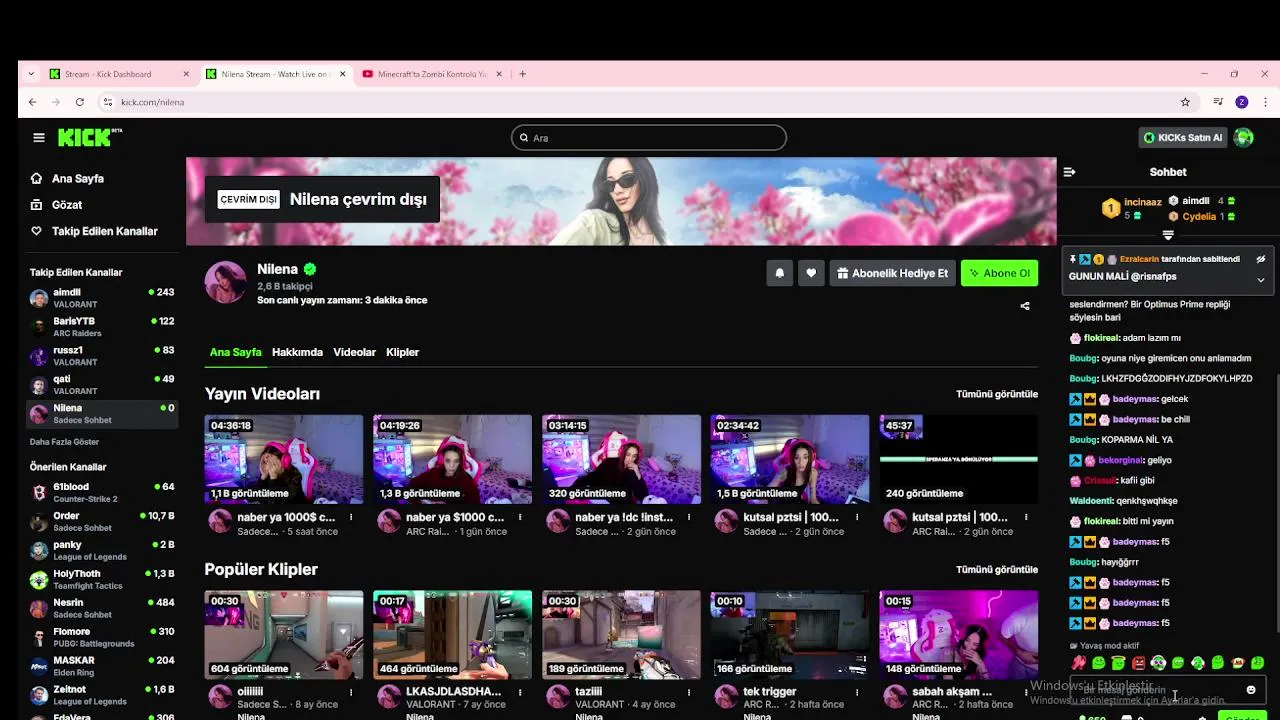Screen dimensions: 1280x720
Task: Open options menu for 02:34:42 video
Action: coord(857,517)
